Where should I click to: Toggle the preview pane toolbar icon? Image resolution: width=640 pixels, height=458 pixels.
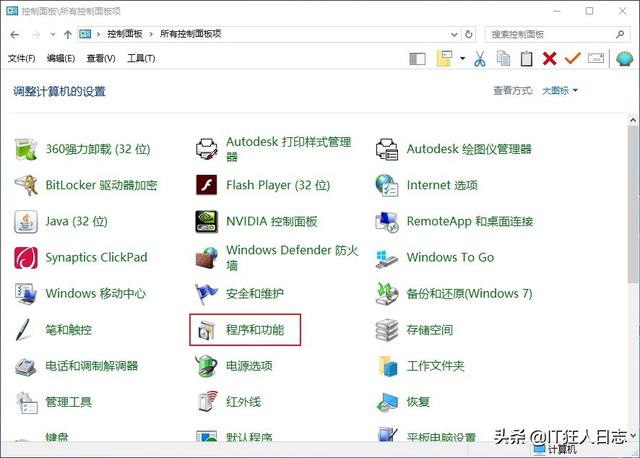pyautogui.click(x=417, y=59)
